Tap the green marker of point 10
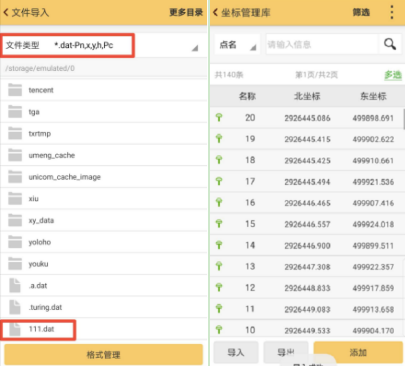 219,330
